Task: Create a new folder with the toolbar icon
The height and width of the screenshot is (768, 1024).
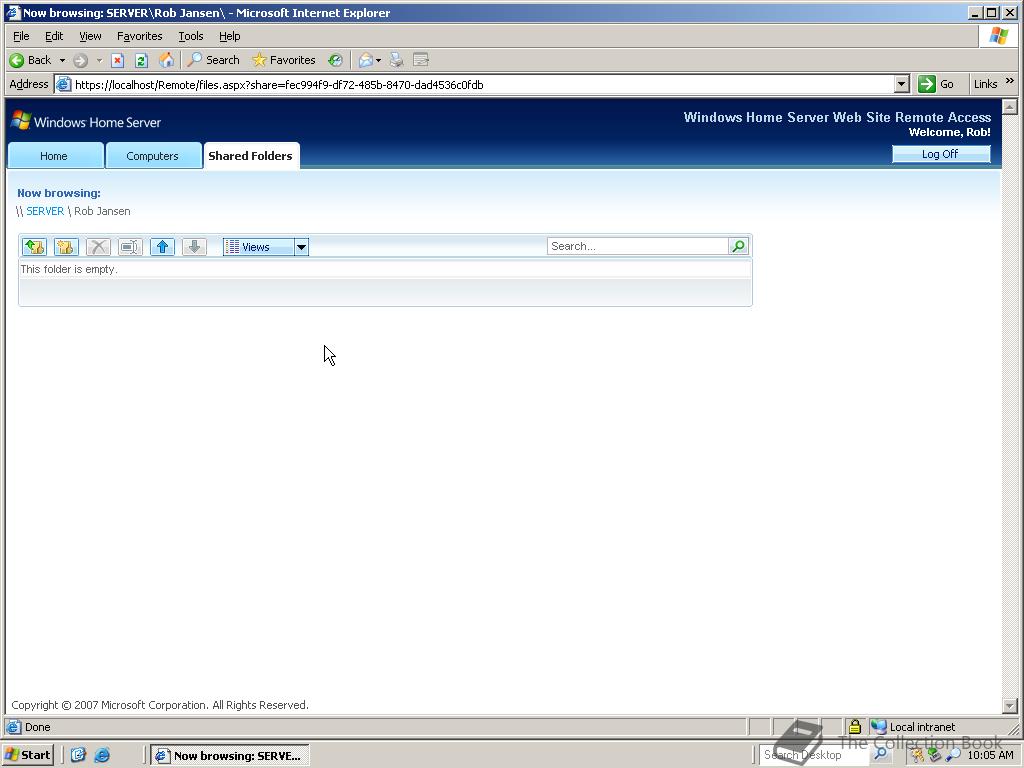Action: point(66,247)
